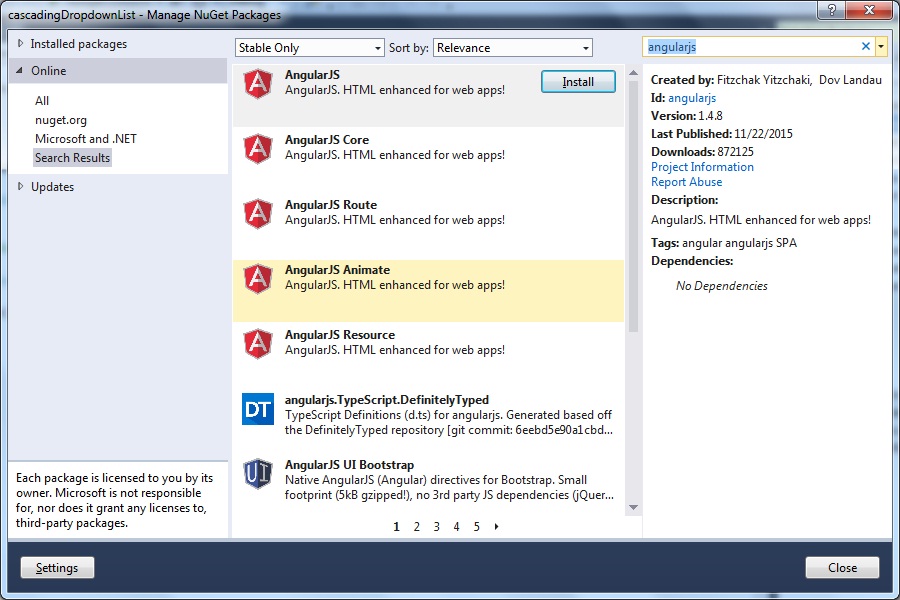Click the AngularJS UI Bootstrap package icon
Image resolution: width=900 pixels, height=600 pixels.
click(257, 473)
